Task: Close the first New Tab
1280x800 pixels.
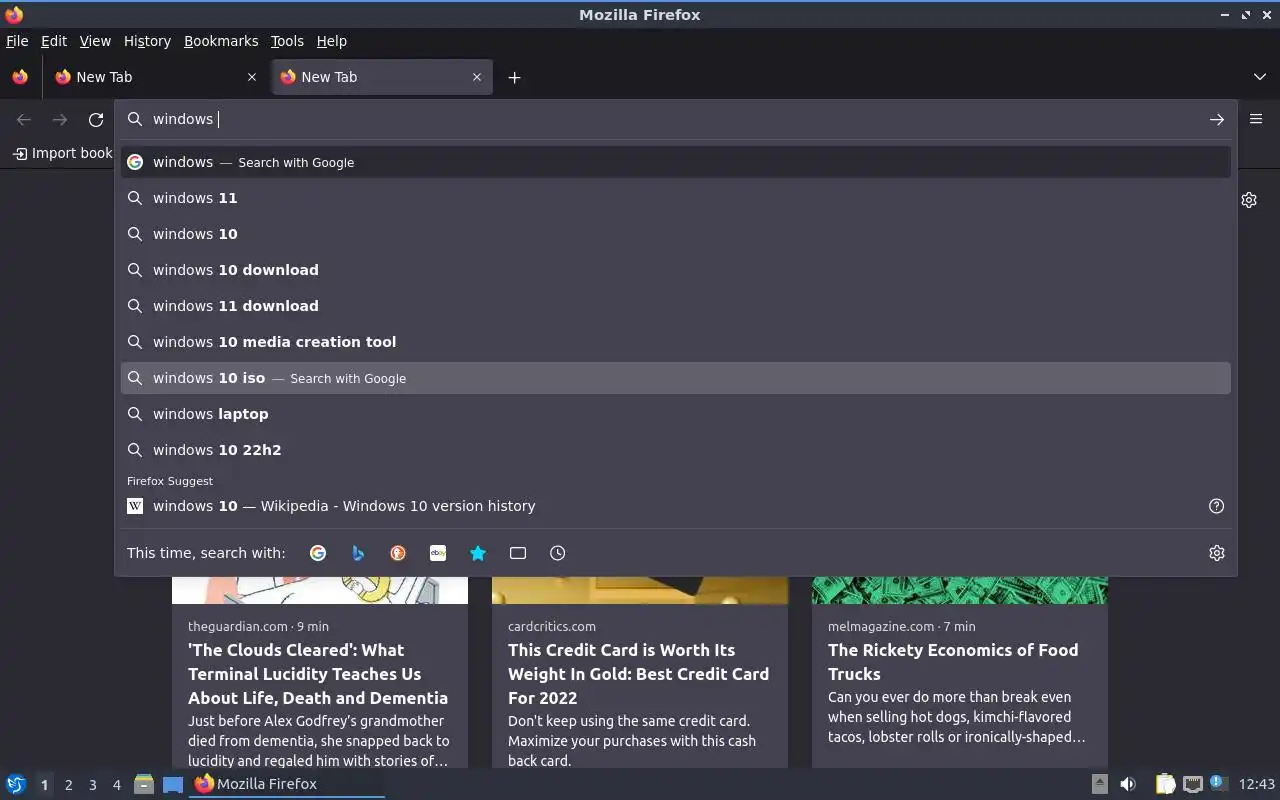Action: coord(252,77)
